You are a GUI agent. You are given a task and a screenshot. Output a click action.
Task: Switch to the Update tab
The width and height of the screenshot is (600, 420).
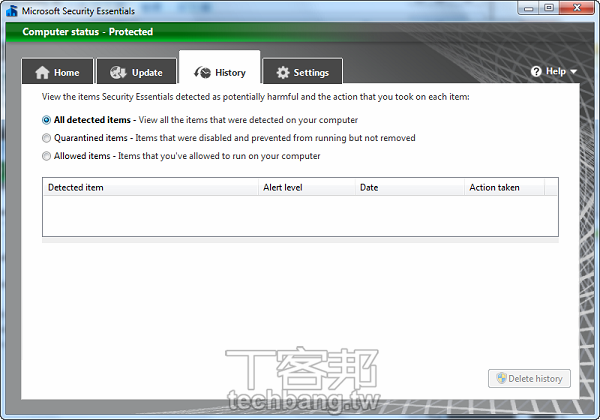pyautogui.click(x=136, y=73)
